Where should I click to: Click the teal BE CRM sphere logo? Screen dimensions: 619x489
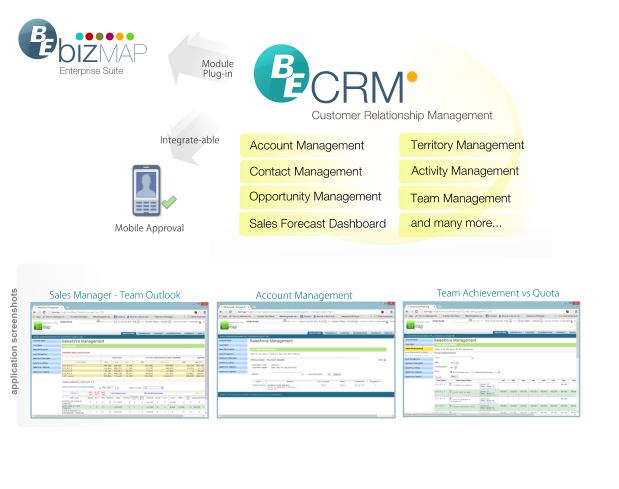pos(281,73)
